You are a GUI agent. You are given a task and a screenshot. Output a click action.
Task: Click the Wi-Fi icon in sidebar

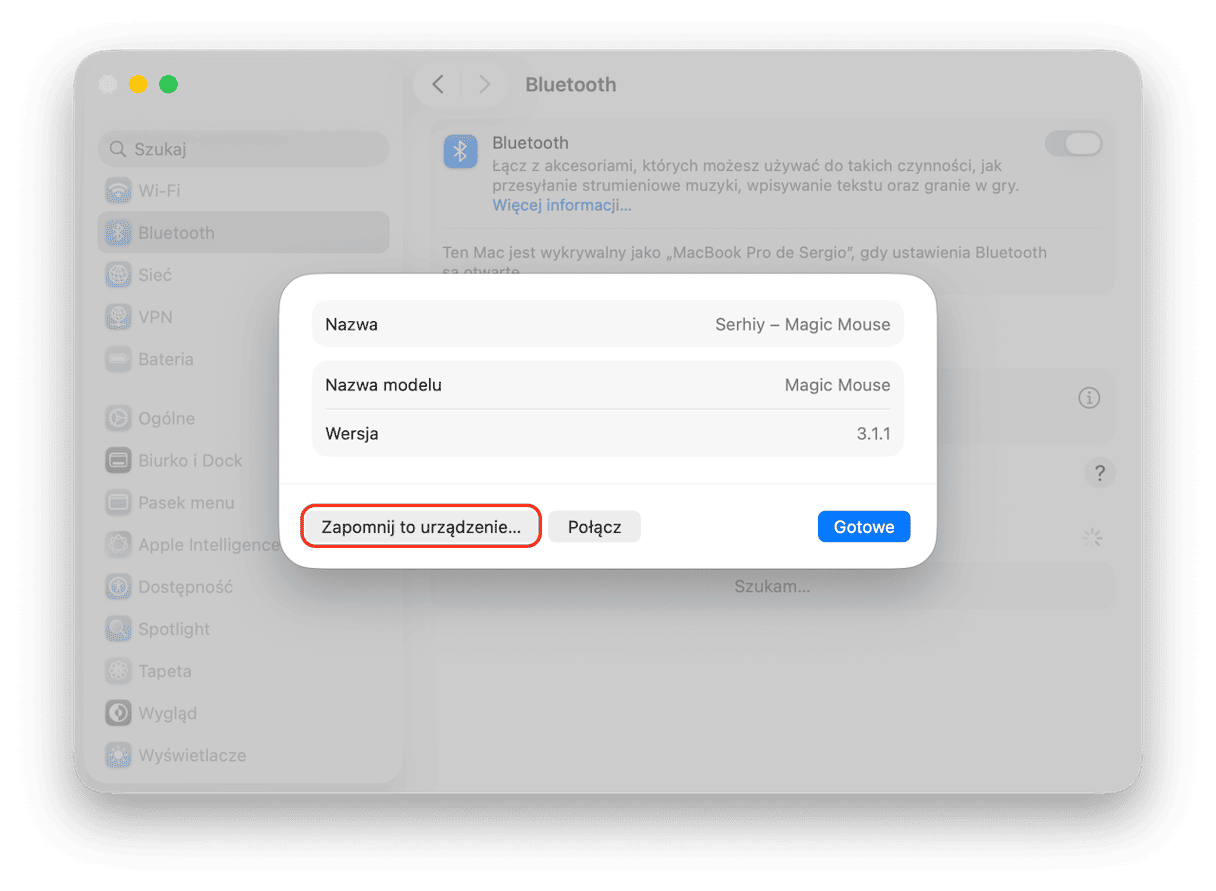[119, 191]
